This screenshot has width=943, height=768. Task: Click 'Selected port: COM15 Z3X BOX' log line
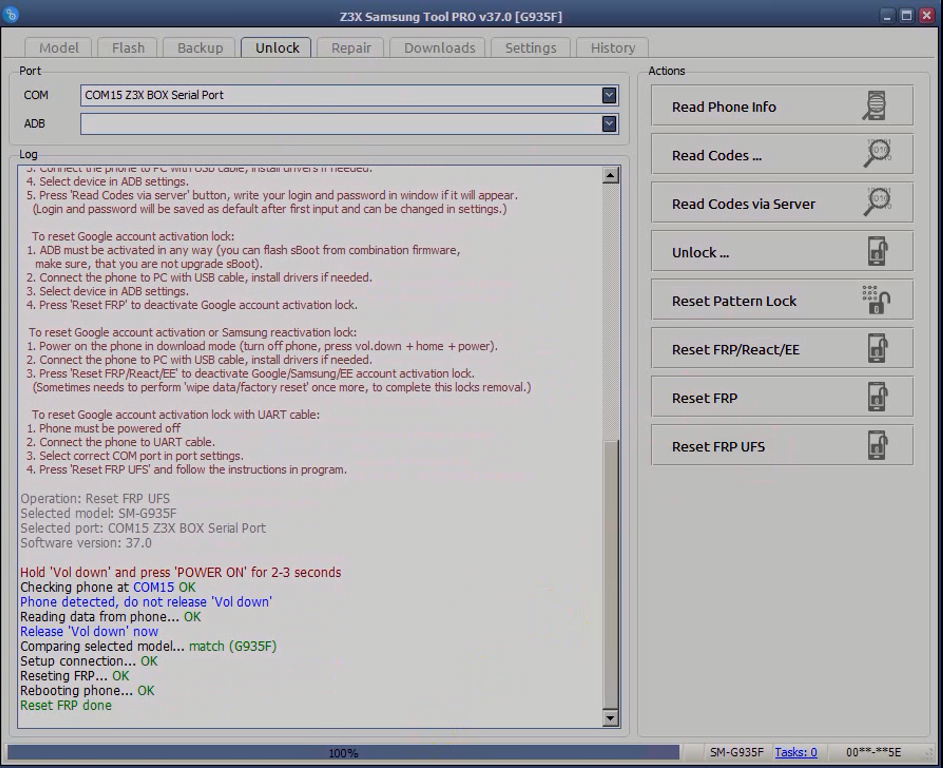(143, 528)
